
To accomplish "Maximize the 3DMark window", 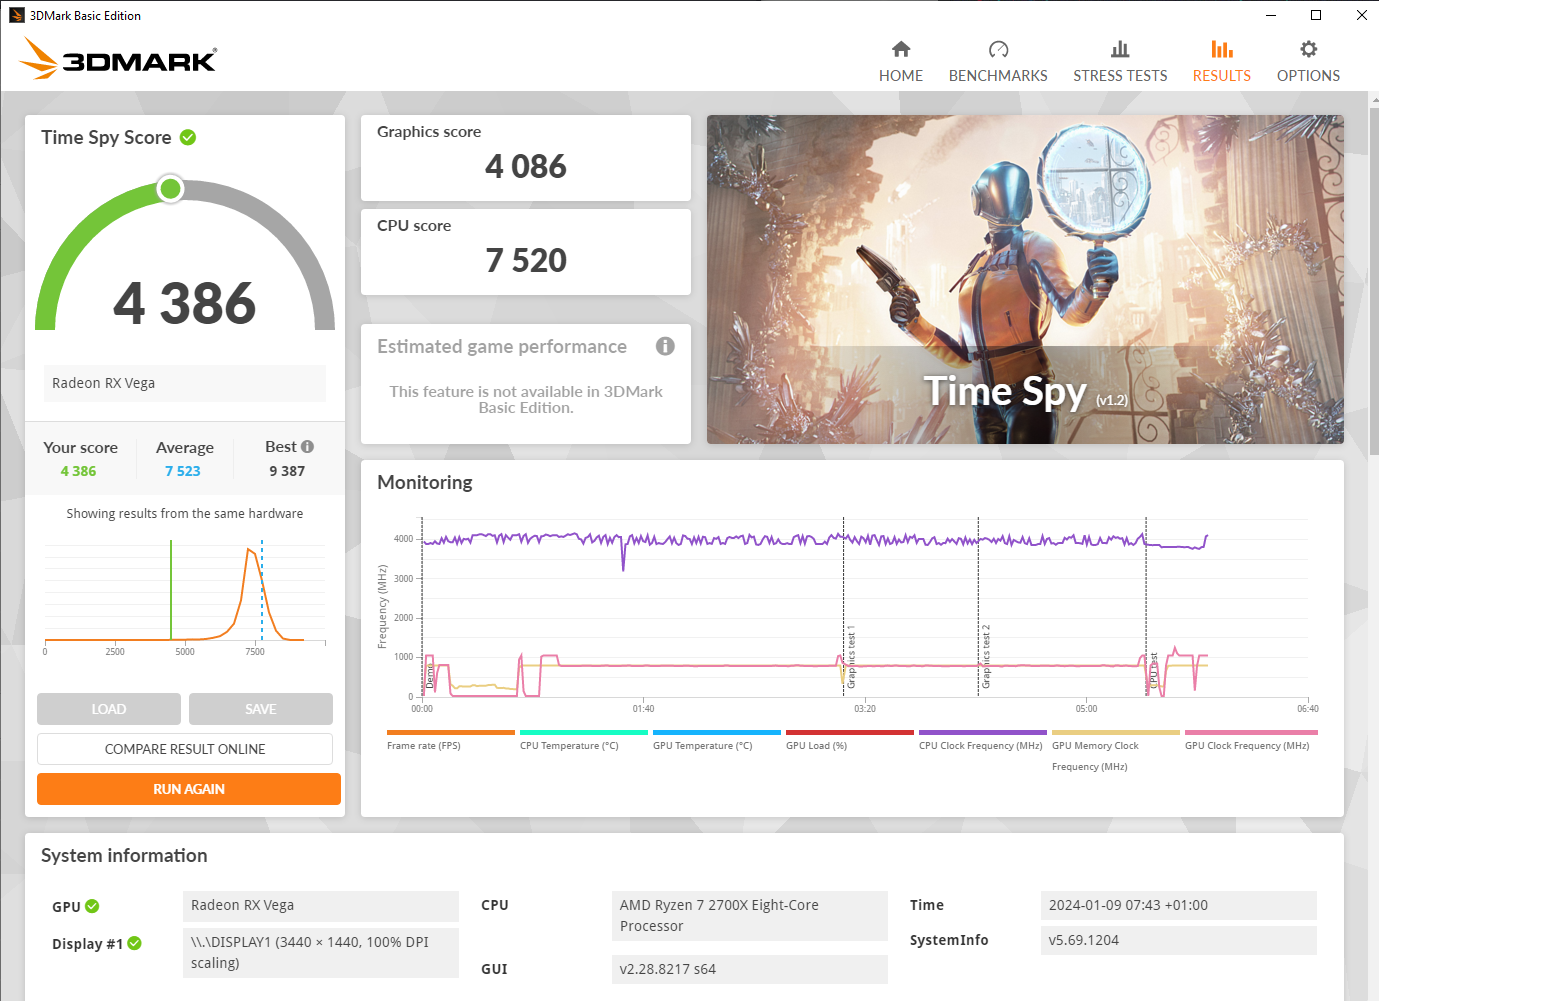I will point(1316,15).
